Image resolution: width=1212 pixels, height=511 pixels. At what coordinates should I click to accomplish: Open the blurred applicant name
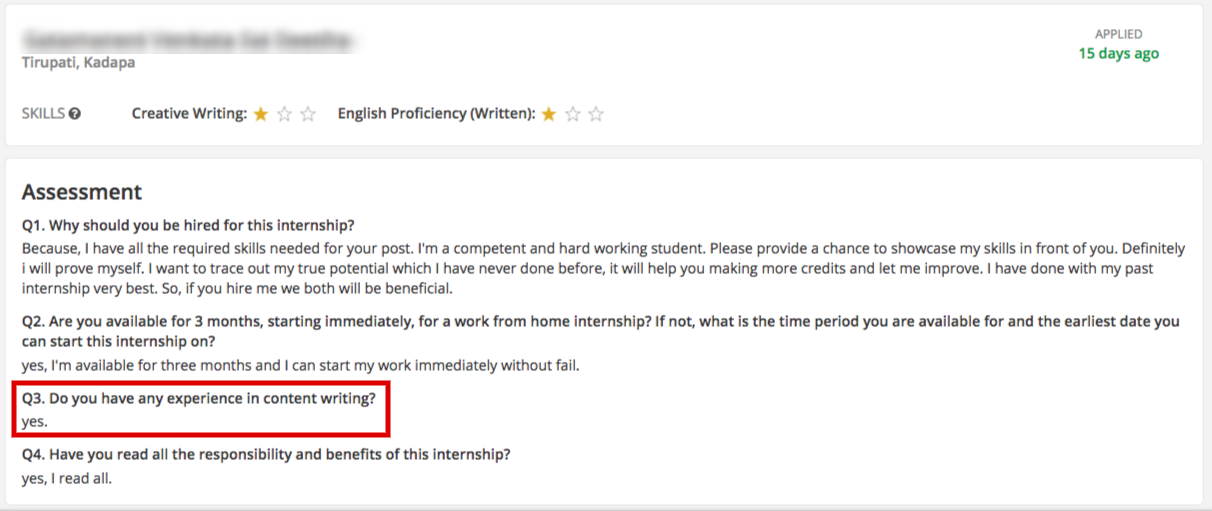click(190, 41)
